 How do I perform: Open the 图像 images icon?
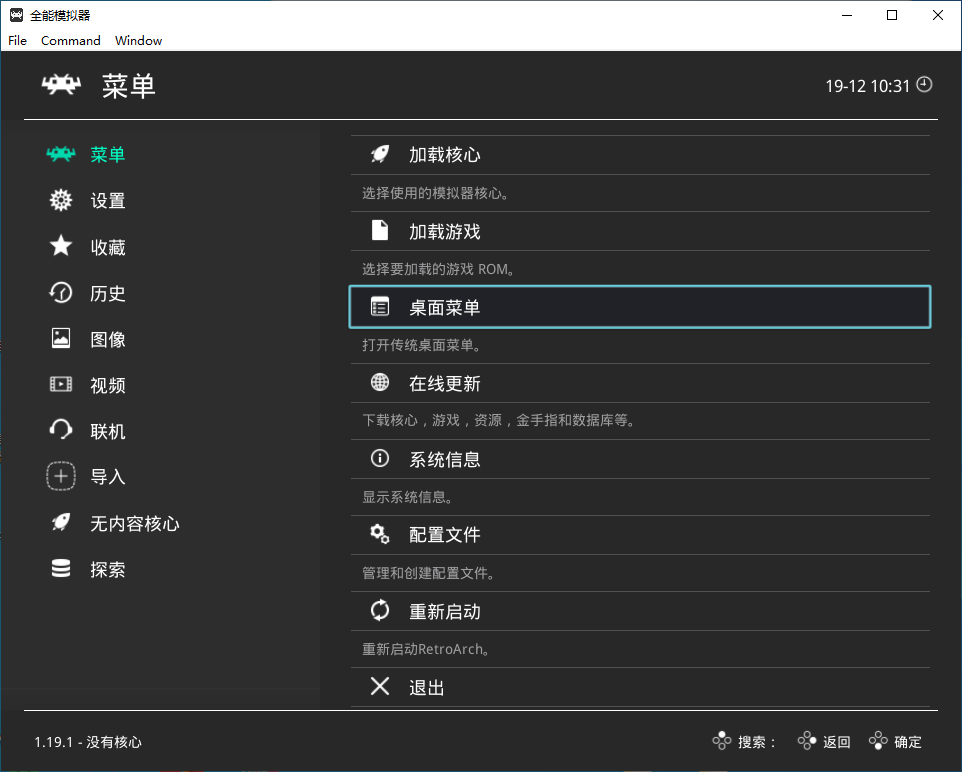(60, 339)
